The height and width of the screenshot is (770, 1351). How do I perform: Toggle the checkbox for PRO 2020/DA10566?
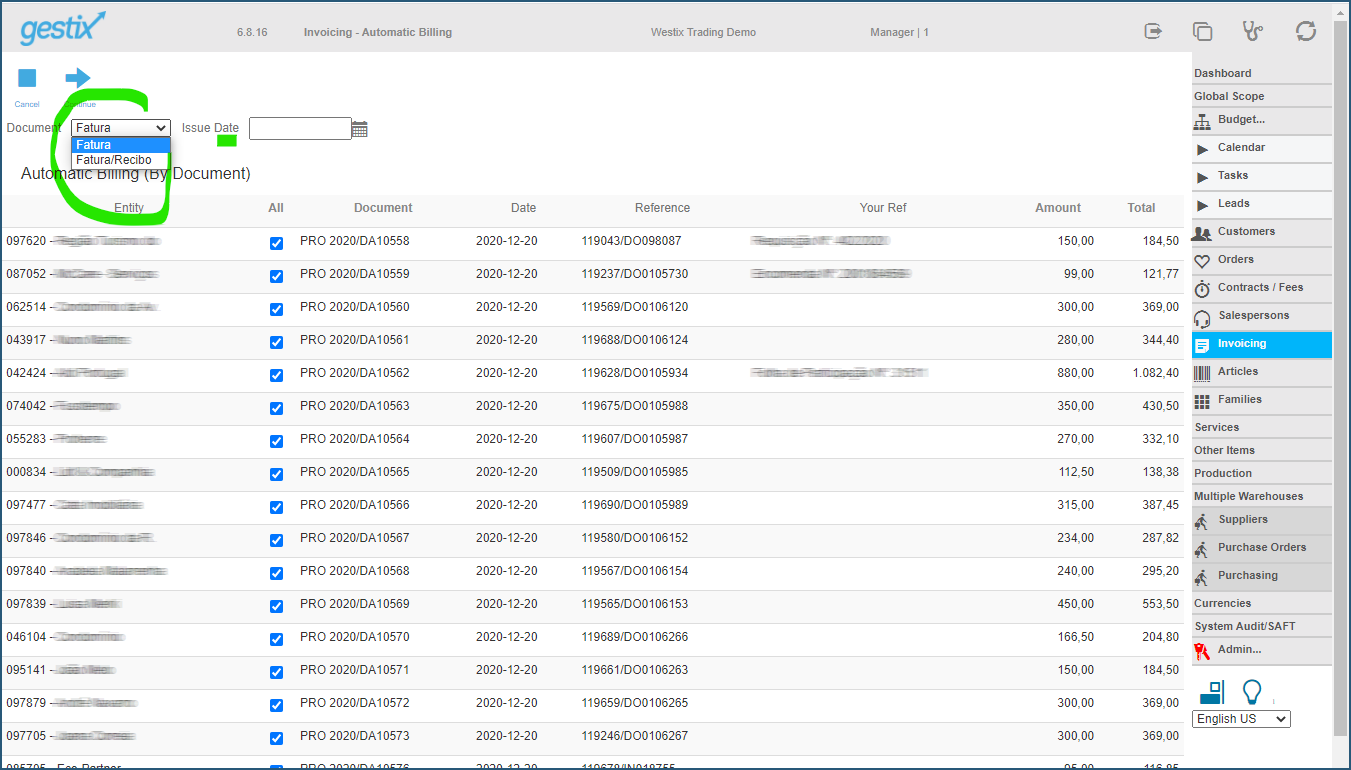click(x=277, y=507)
